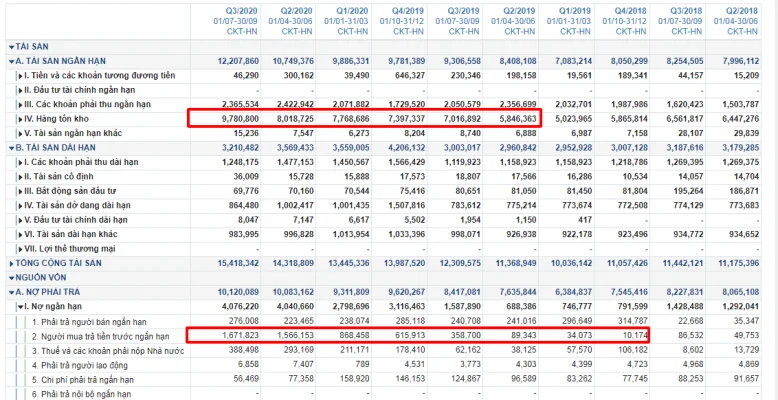This screenshot has height=400, width=778.
Task: Expand V. Đầu tư tài chính dài hạn
Action: pyautogui.click(x=20, y=219)
